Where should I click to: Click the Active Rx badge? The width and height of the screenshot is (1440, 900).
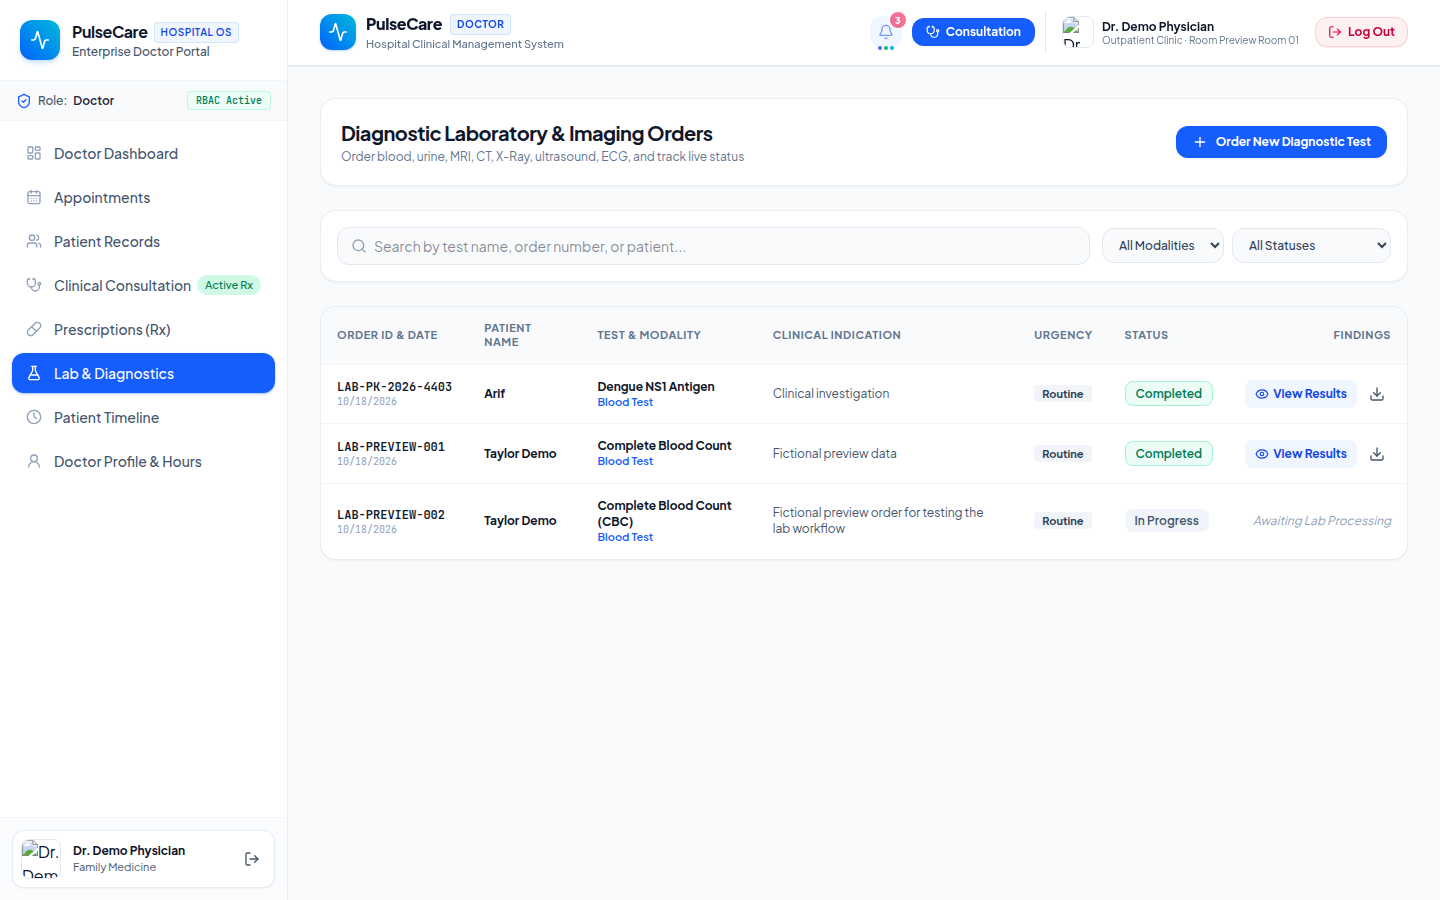click(x=229, y=285)
